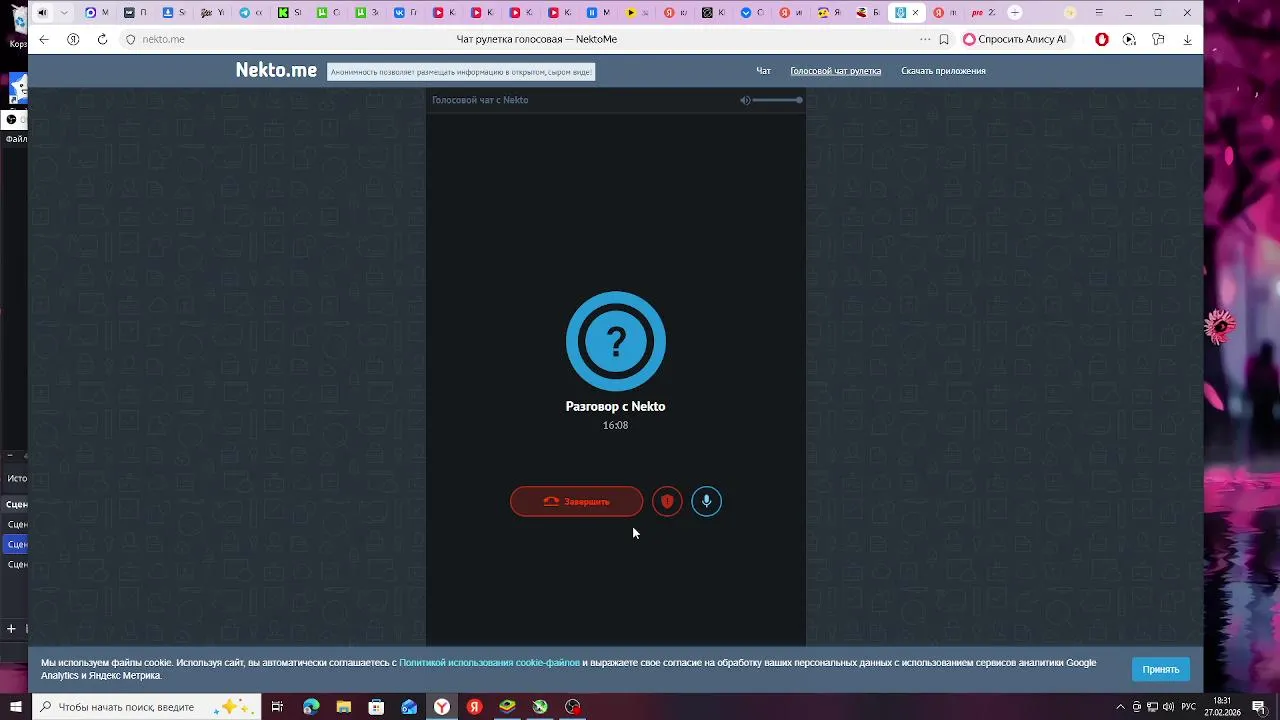This screenshot has height=720, width=1280.
Task: Accept cookies with Принять button
Action: [1160, 669]
